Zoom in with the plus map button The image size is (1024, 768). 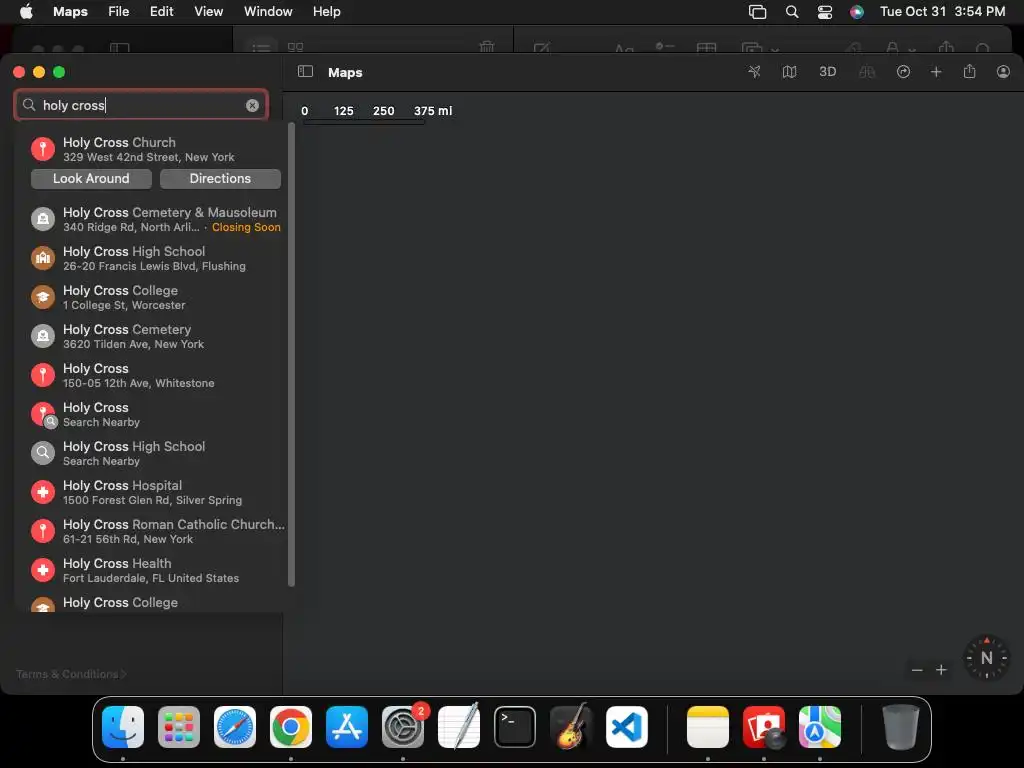tap(941, 670)
